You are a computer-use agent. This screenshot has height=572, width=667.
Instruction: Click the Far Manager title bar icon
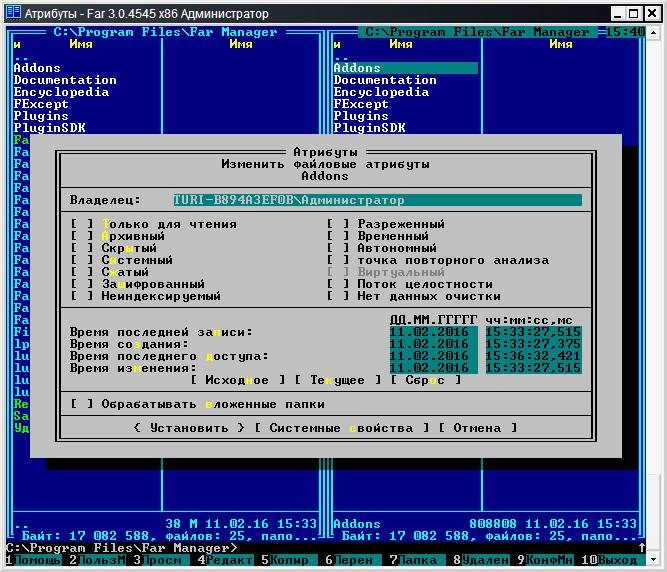coord(13,12)
